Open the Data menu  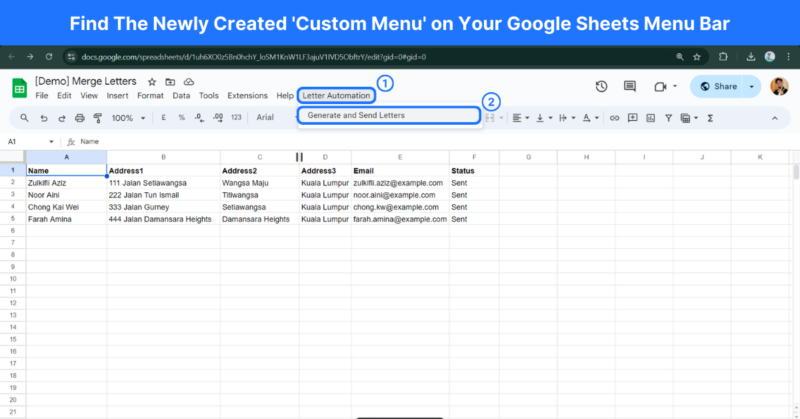pos(181,95)
